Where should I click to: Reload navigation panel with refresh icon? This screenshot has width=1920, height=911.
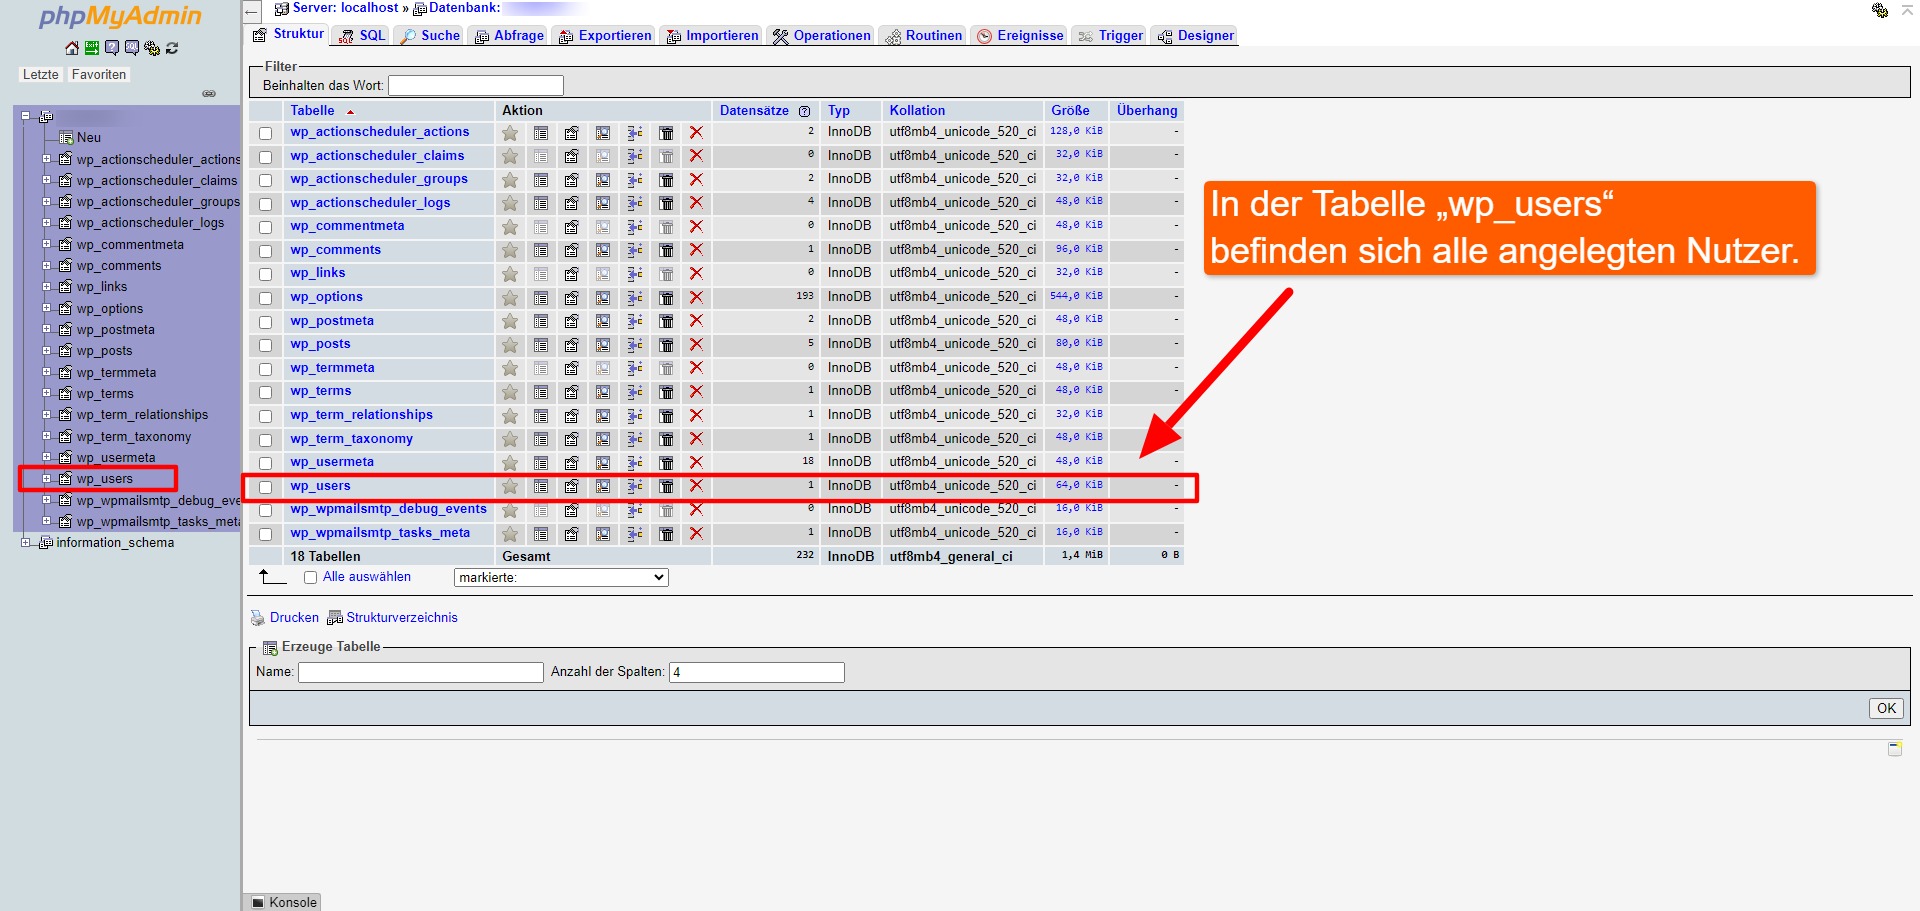(x=172, y=48)
